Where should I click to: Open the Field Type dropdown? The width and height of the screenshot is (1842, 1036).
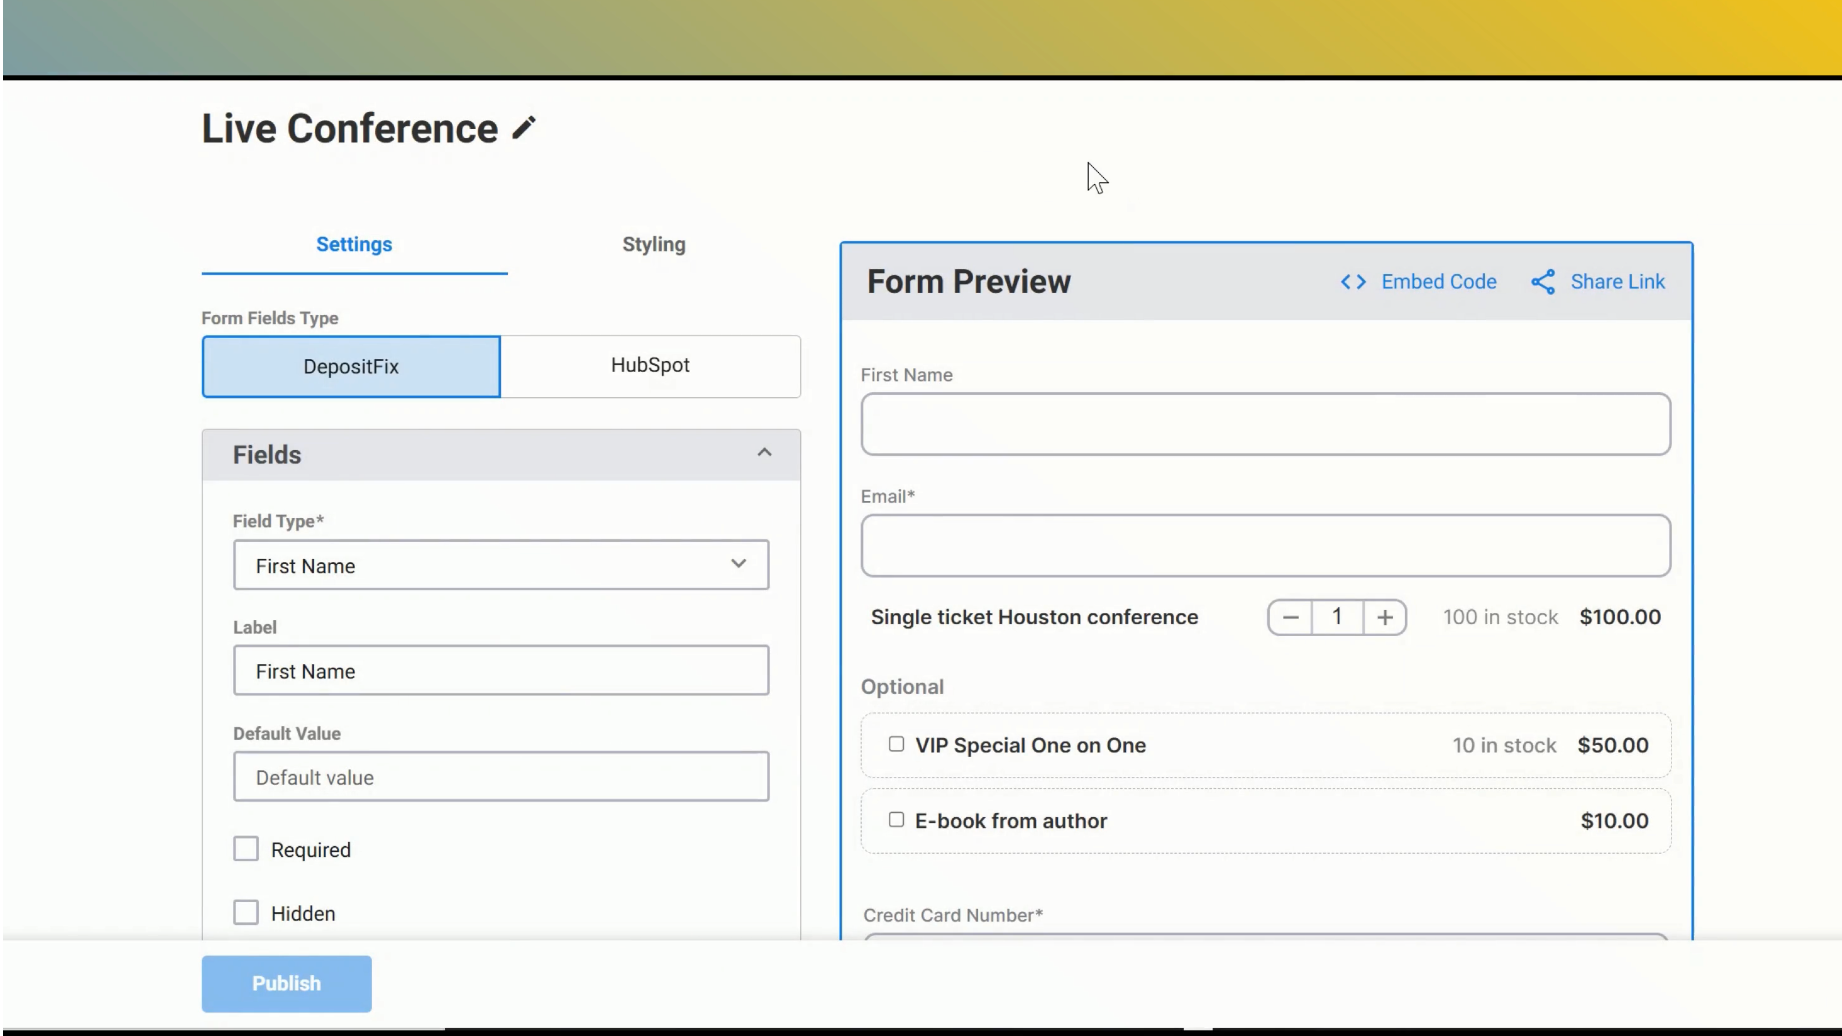[500, 565]
